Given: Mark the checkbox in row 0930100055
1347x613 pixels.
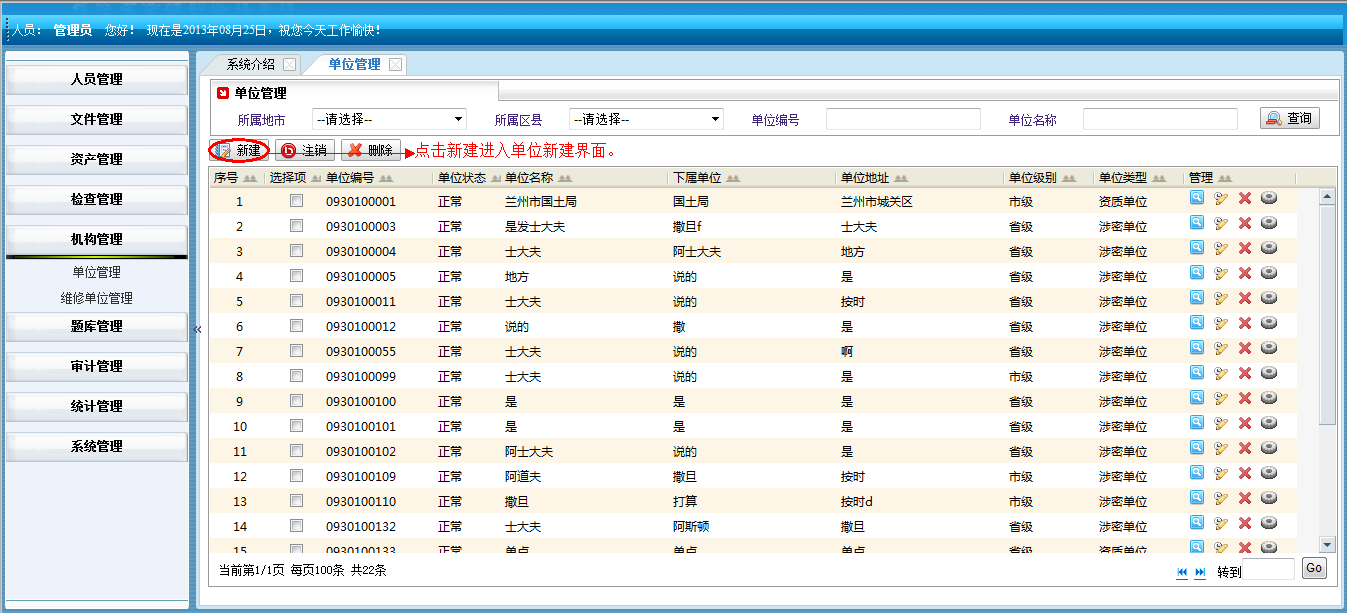Looking at the screenshot, I should click(x=296, y=351).
